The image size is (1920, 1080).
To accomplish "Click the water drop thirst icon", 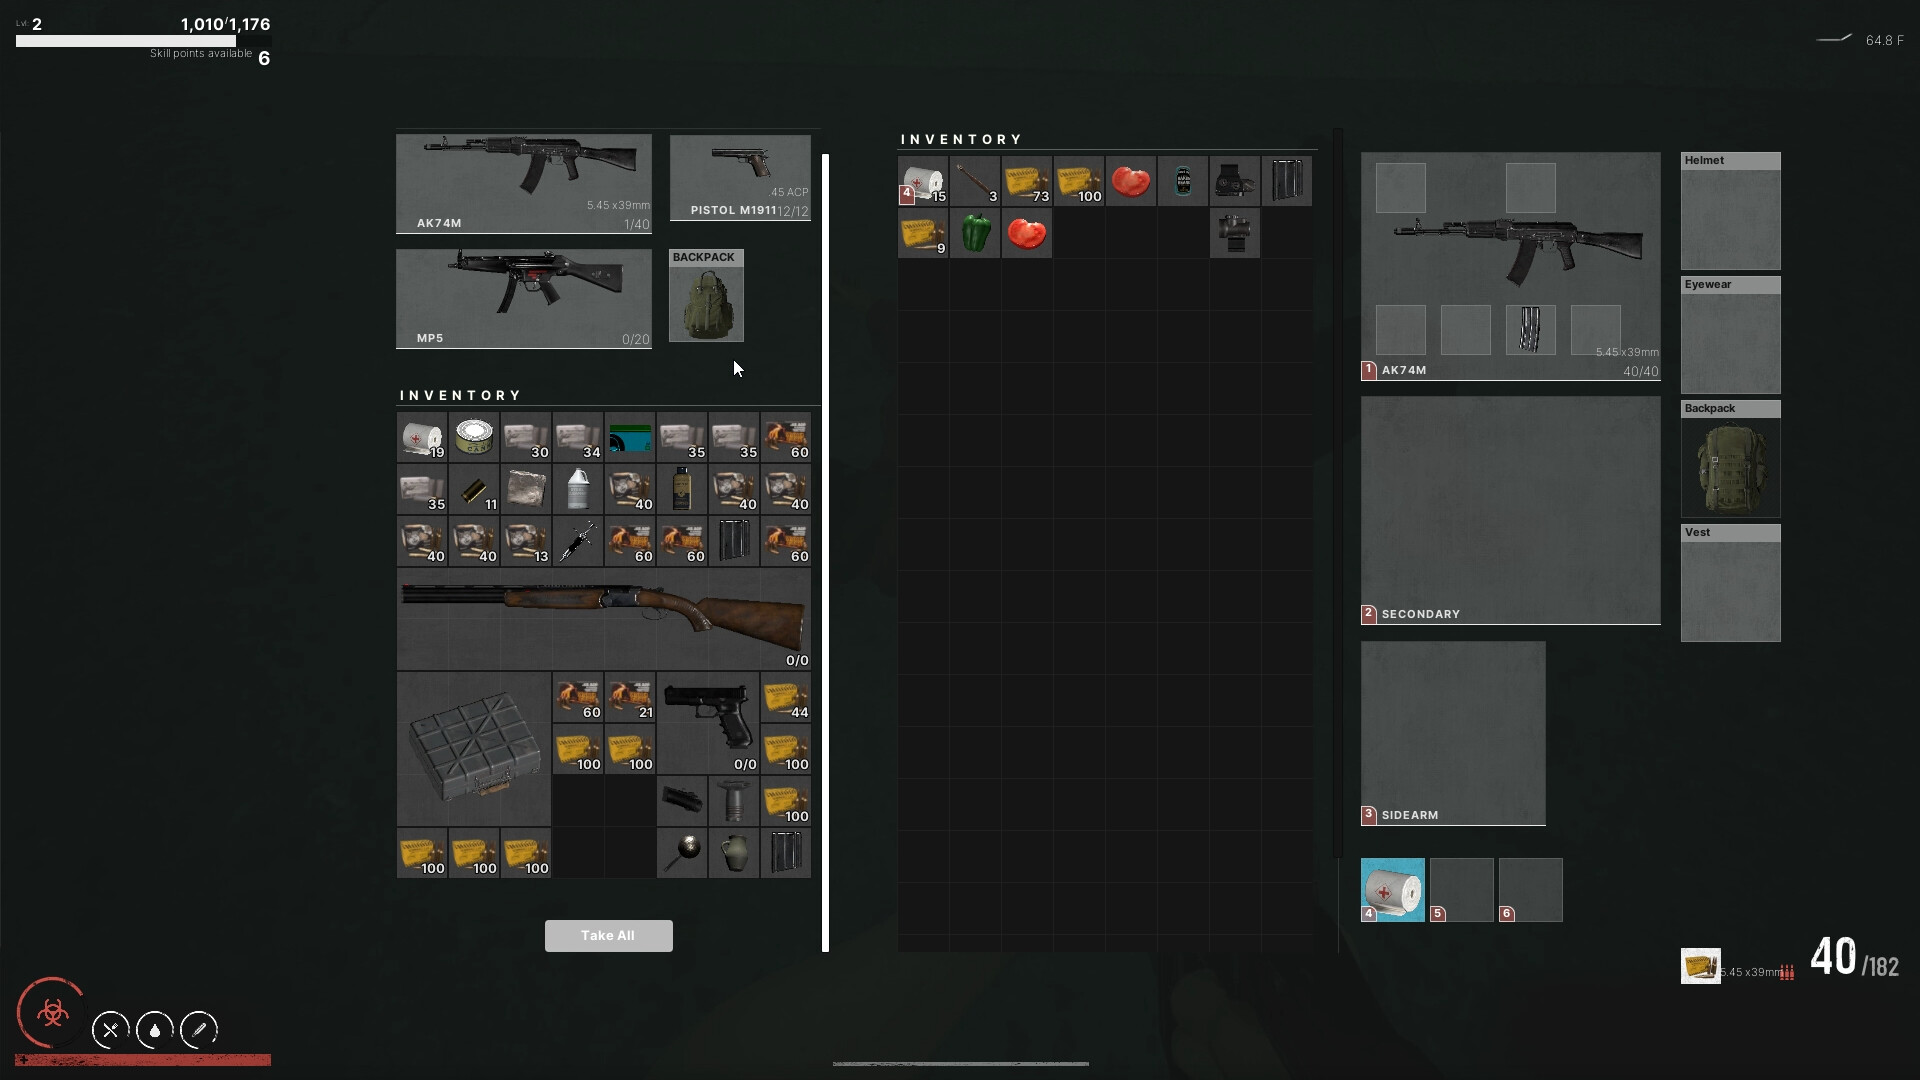I will click(154, 1030).
